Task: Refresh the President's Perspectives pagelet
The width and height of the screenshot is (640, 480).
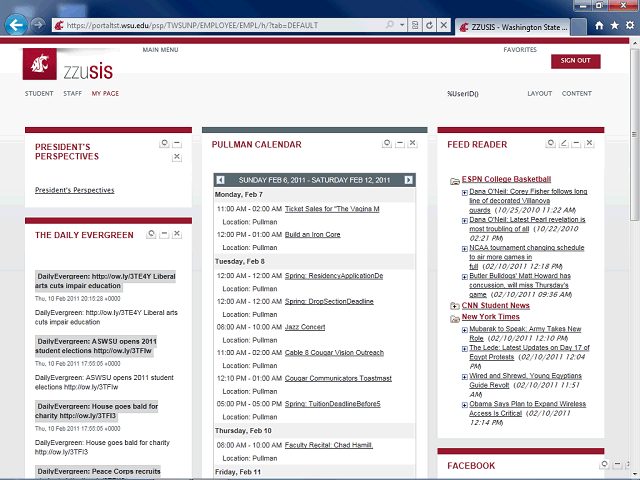Action: 163,144
